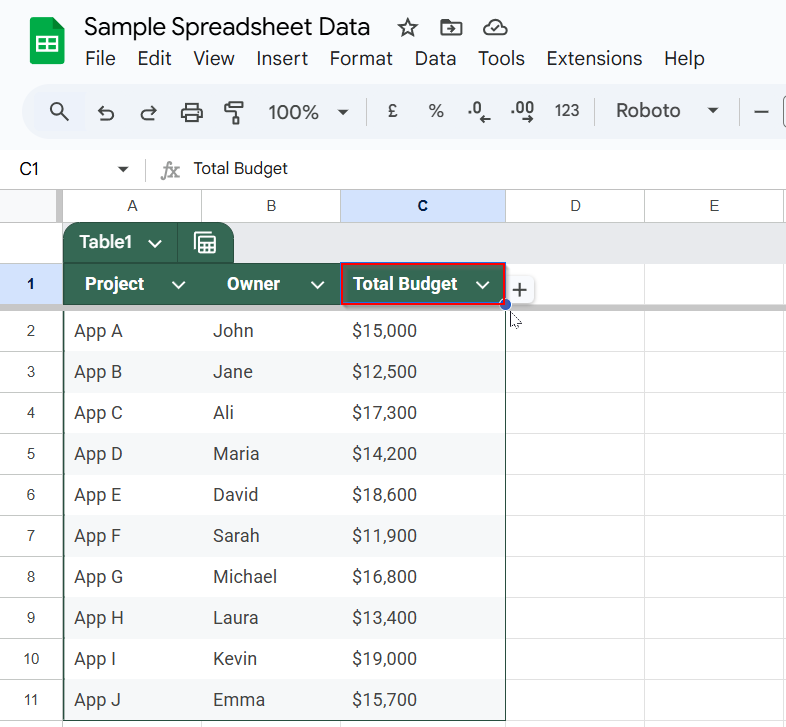Screen dimensions: 786x727
Task: Open the 123 more formats menu
Action: click(566, 111)
